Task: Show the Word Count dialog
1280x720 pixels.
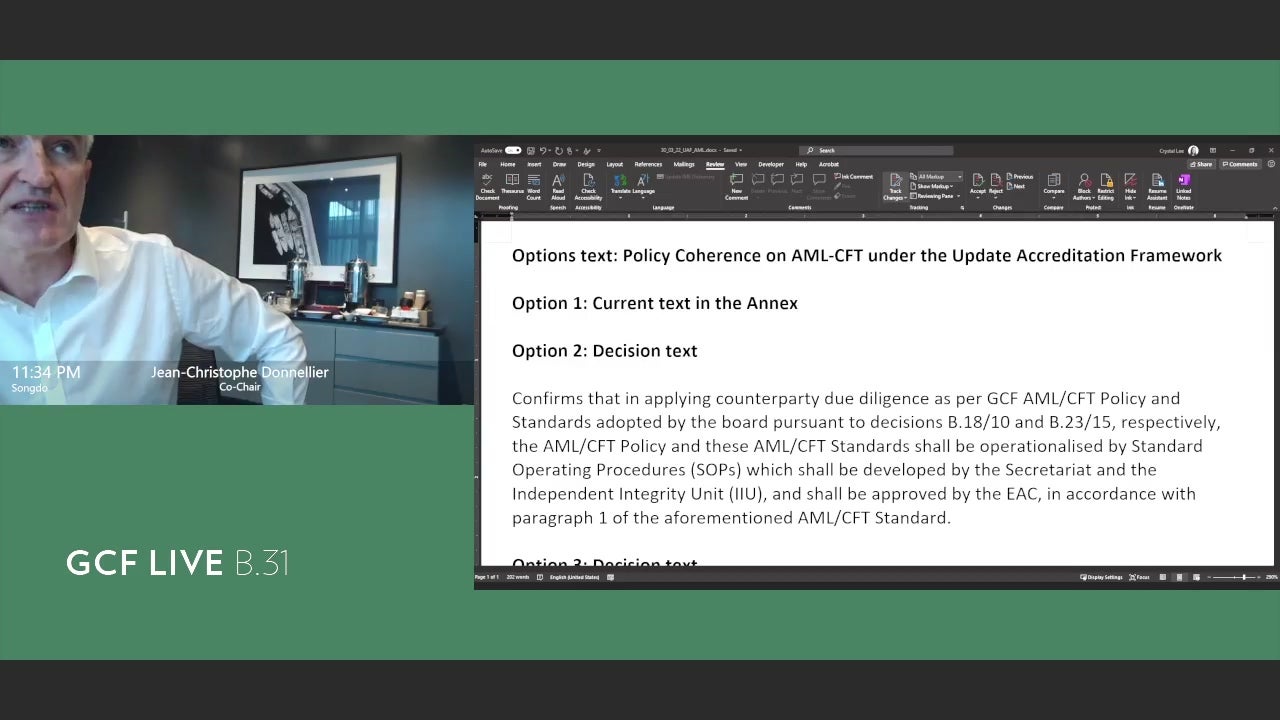Action: [x=534, y=186]
